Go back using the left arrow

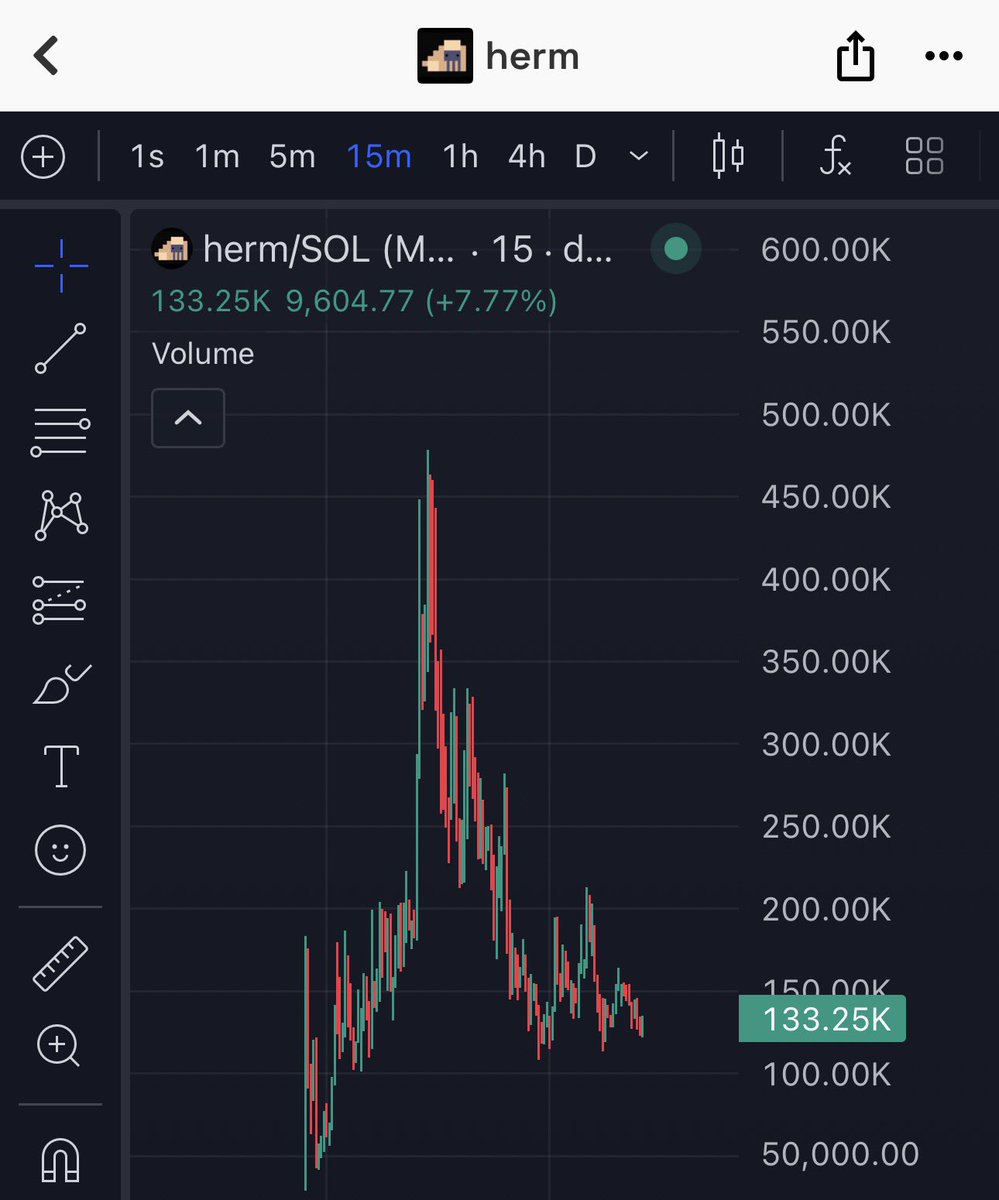[x=46, y=56]
